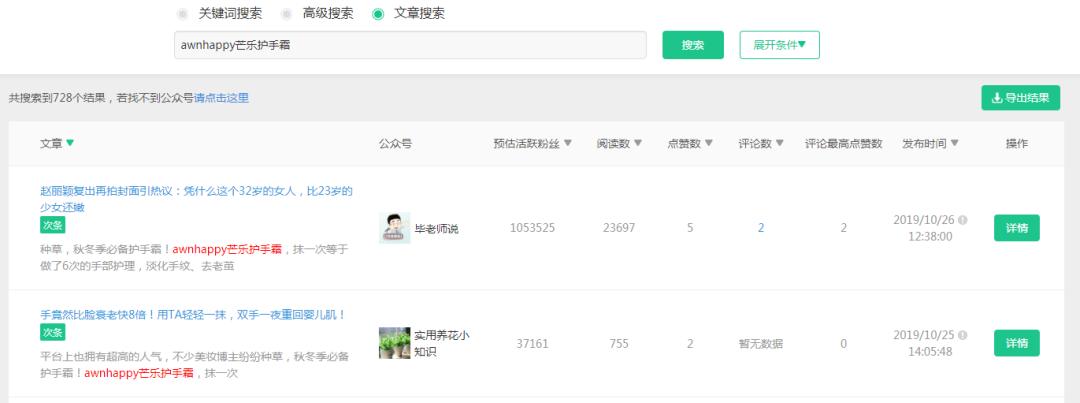Select the 关键词搜索 radio option

coord(183,14)
